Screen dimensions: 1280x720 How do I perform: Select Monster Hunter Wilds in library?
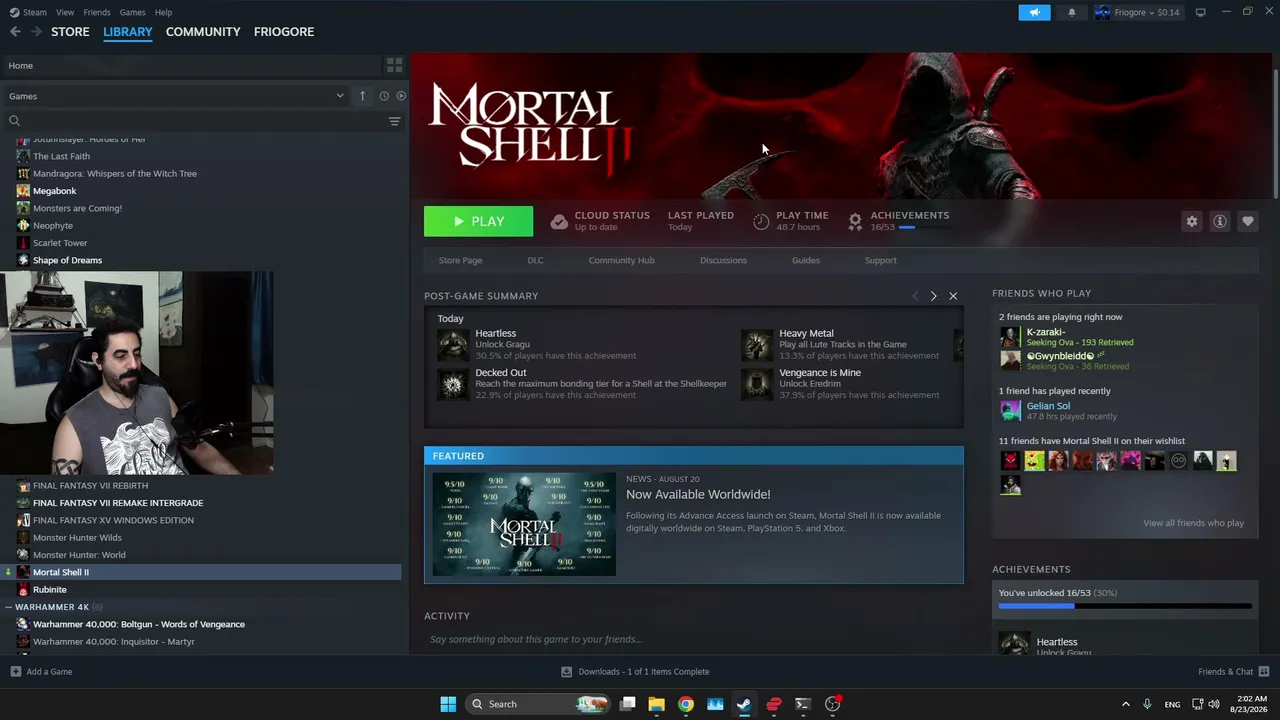point(77,538)
